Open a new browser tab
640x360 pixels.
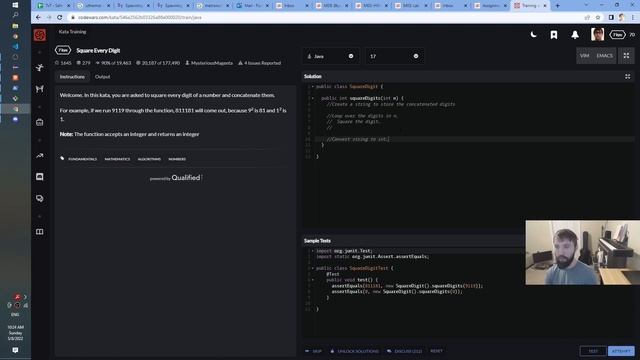pyautogui.click(x=557, y=6)
